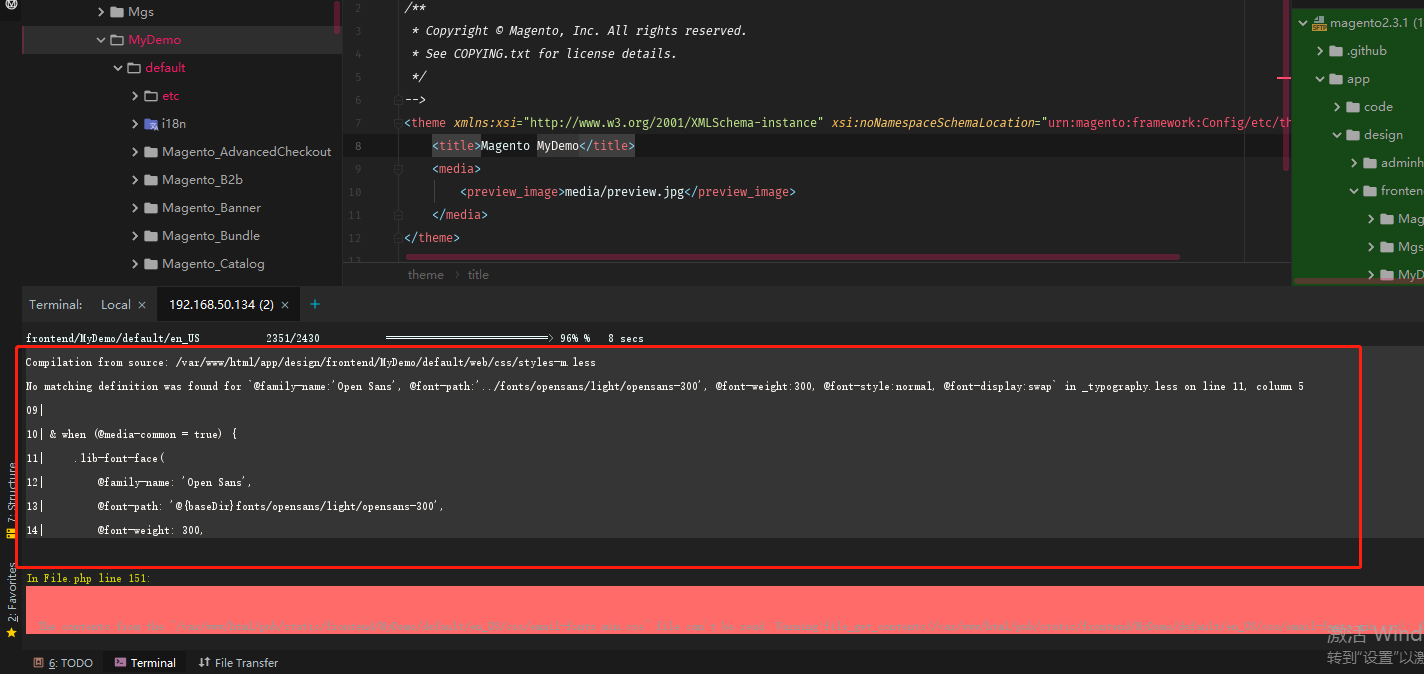Image resolution: width=1424 pixels, height=674 pixels.
Task: Click the TODO tool window icon
Action: coord(38,663)
